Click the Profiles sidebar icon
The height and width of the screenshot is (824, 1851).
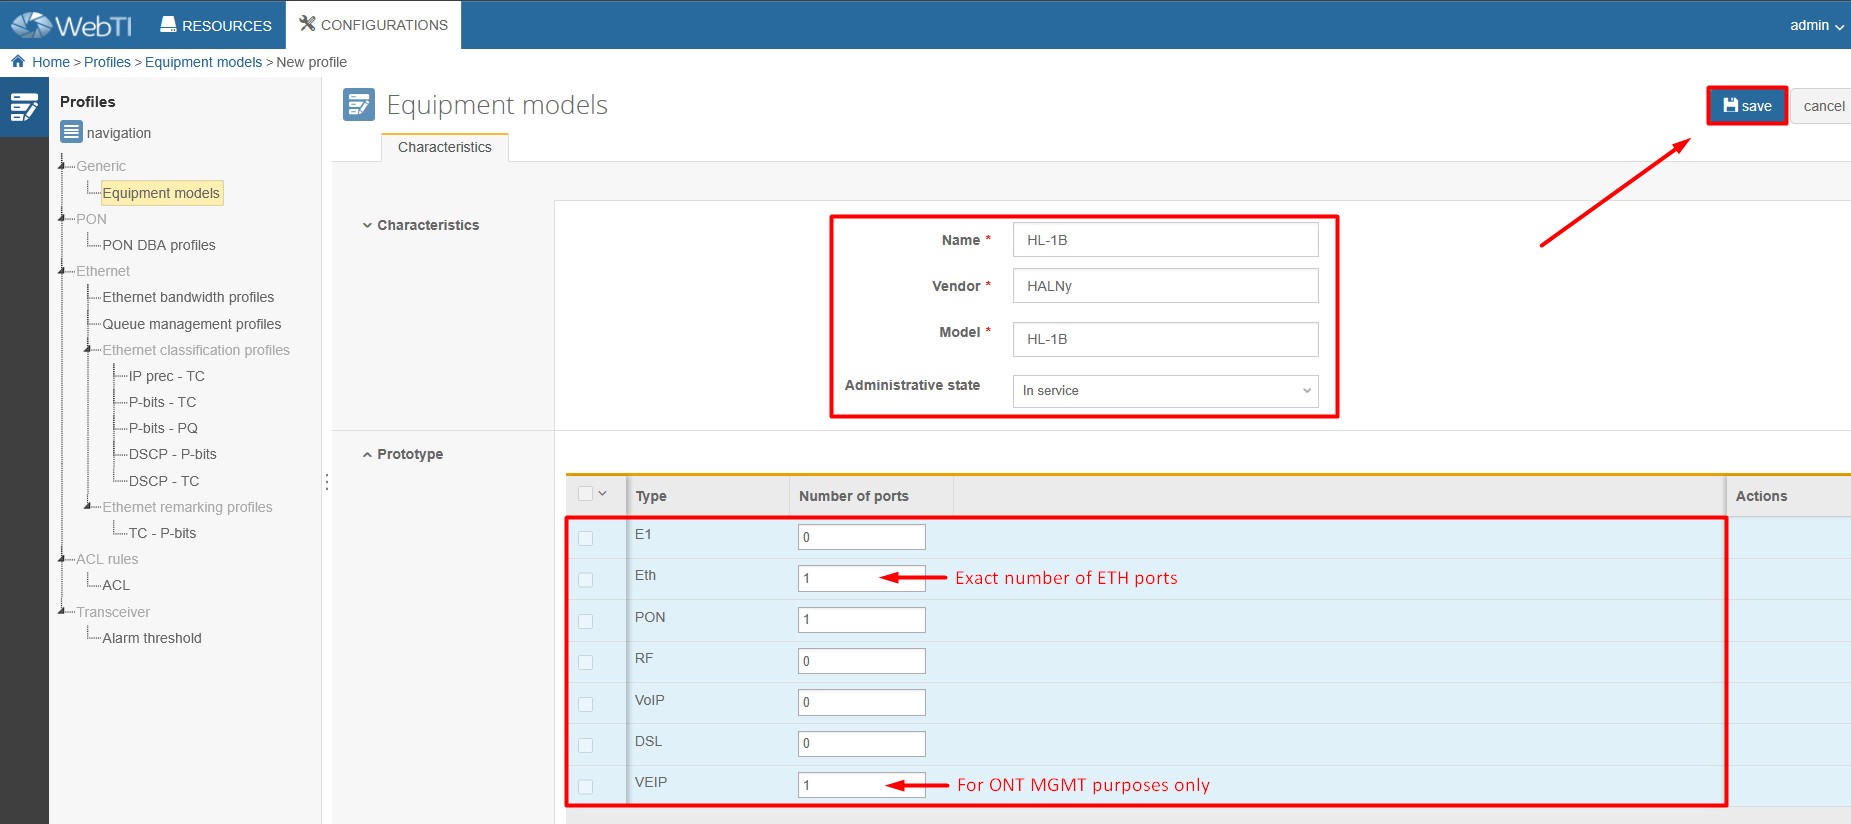[24, 106]
